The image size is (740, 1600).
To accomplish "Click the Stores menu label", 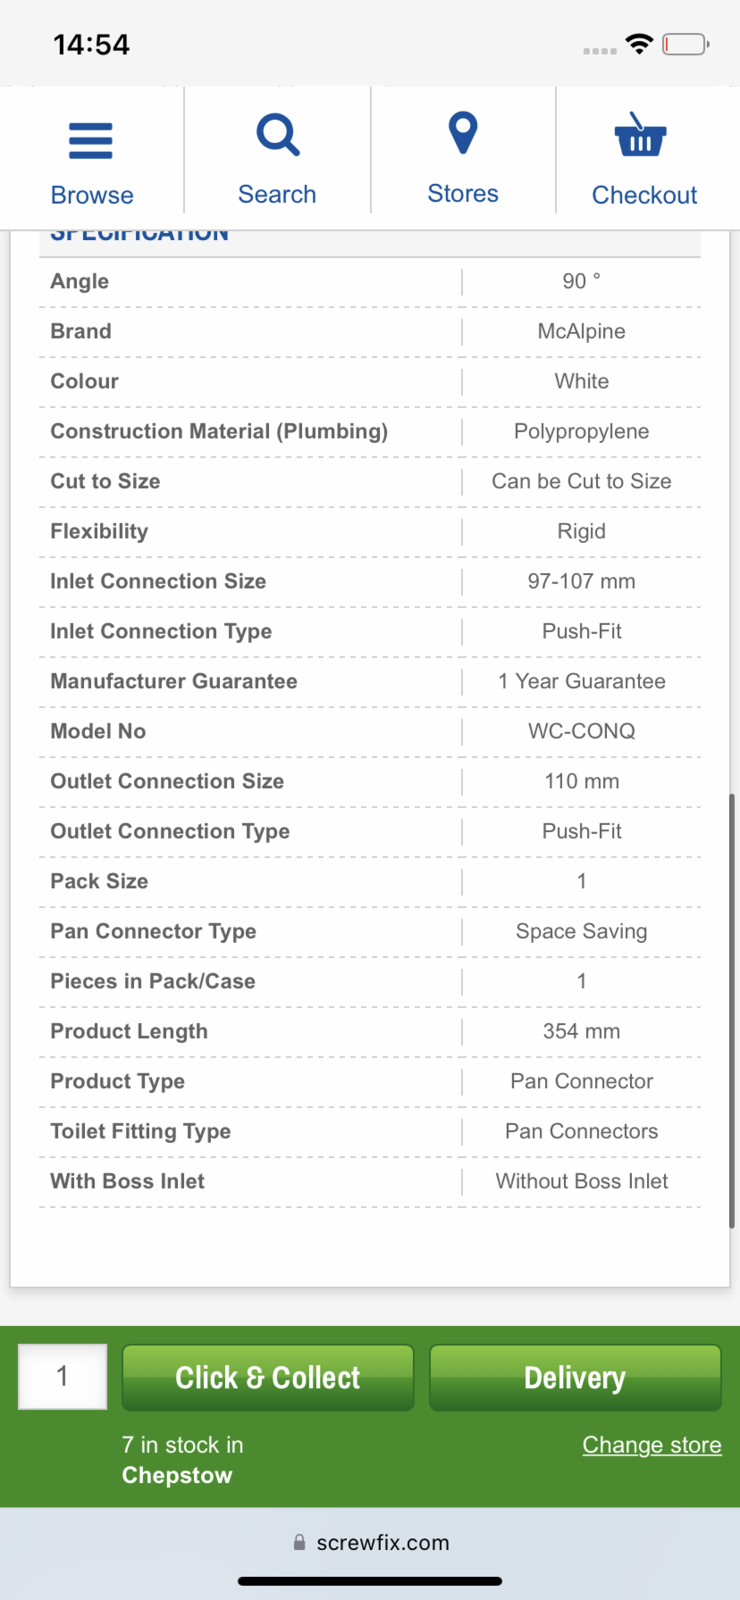I will [x=463, y=194].
